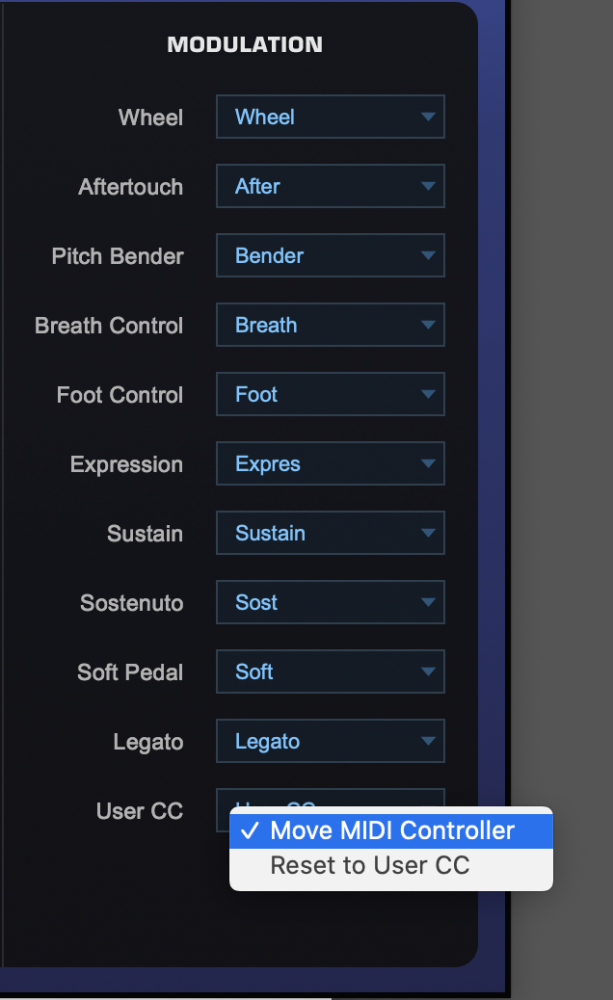Click the Soft Pedal arrow icon
This screenshot has width=613, height=1000.
coord(428,671)
